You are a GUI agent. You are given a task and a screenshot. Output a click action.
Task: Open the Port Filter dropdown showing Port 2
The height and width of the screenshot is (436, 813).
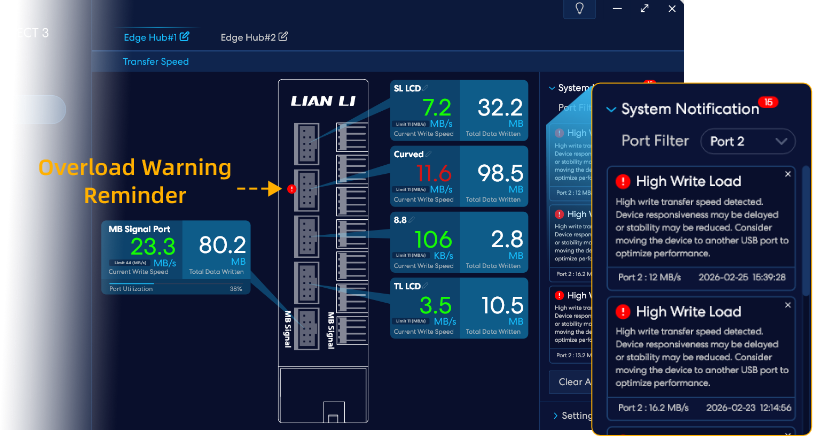748,142
